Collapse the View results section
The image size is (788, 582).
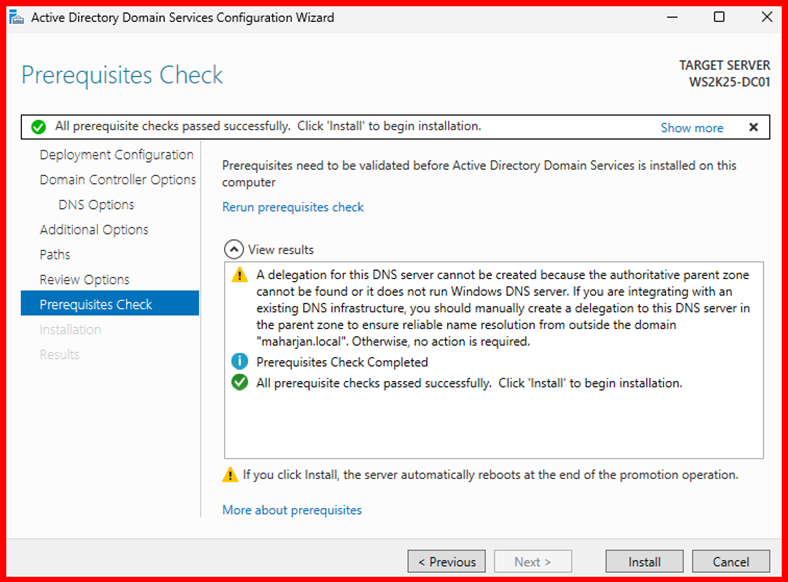[233, 250]
